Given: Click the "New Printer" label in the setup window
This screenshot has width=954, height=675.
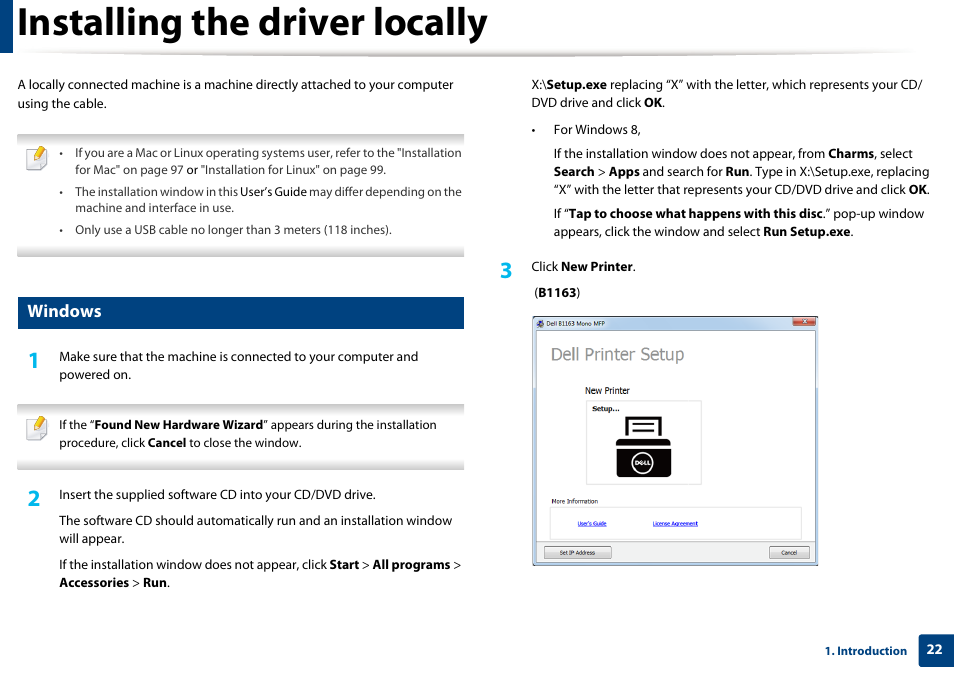Looking at the screenshot, I should tap(607, 391).
